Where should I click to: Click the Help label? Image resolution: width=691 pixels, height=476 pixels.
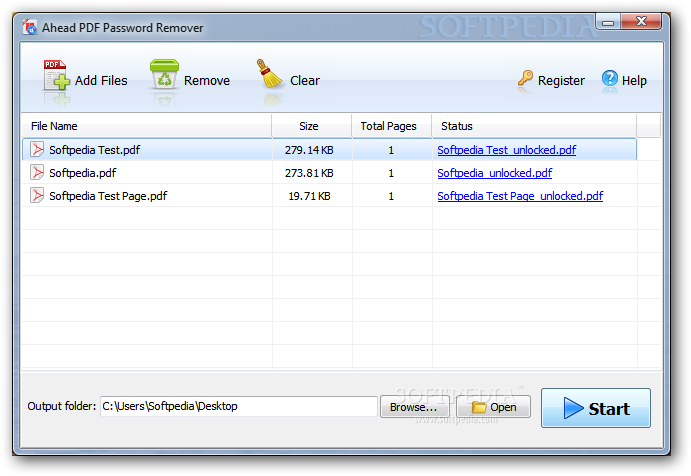pos(634,81)
